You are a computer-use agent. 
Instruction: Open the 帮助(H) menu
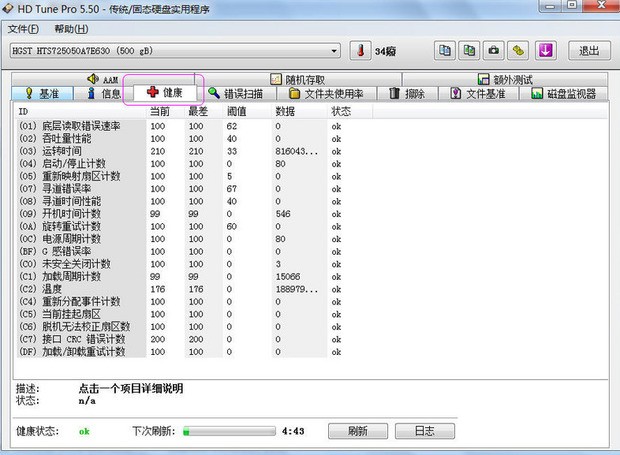pyautogui.click(x=71, y=29)
